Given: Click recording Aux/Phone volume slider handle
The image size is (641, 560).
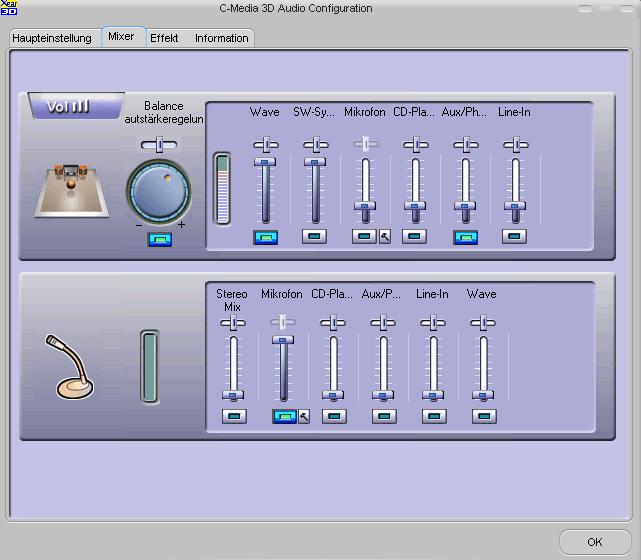Looking at the screenshot, I should click(x=383, y=395).
